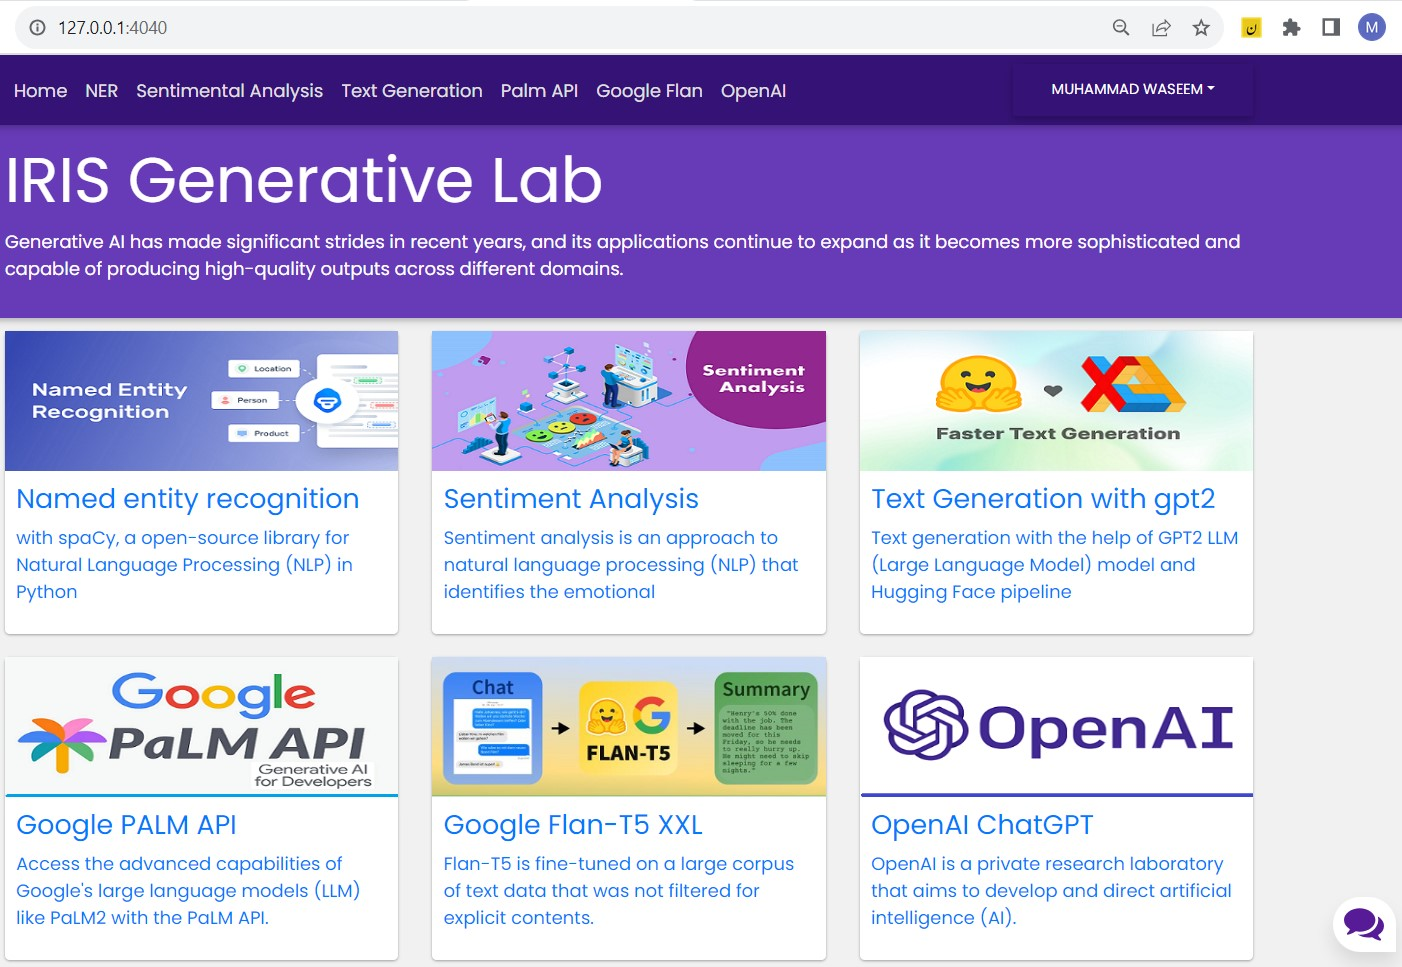Select NER from the navigation bar
The height and width of the screenshot is (967, 1402).
click(x=101, y=91)
